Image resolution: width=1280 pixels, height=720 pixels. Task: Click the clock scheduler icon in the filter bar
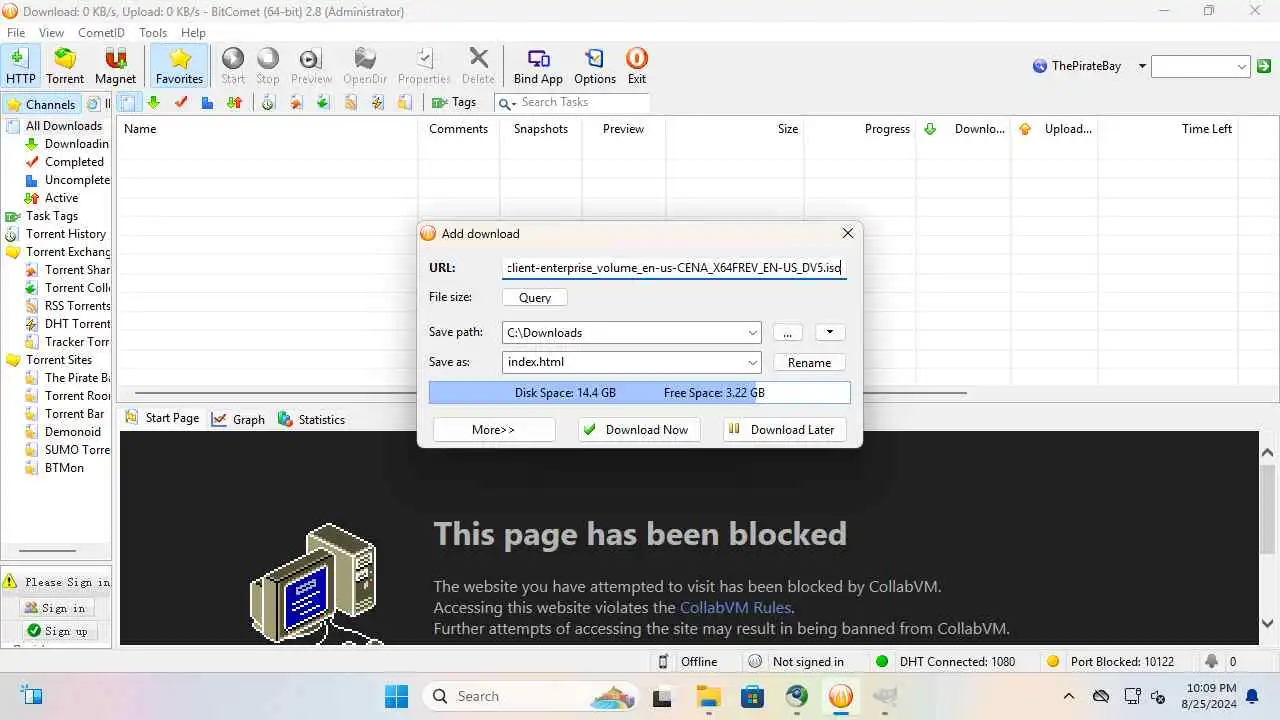pyautogui.click(x=268, y=102)
